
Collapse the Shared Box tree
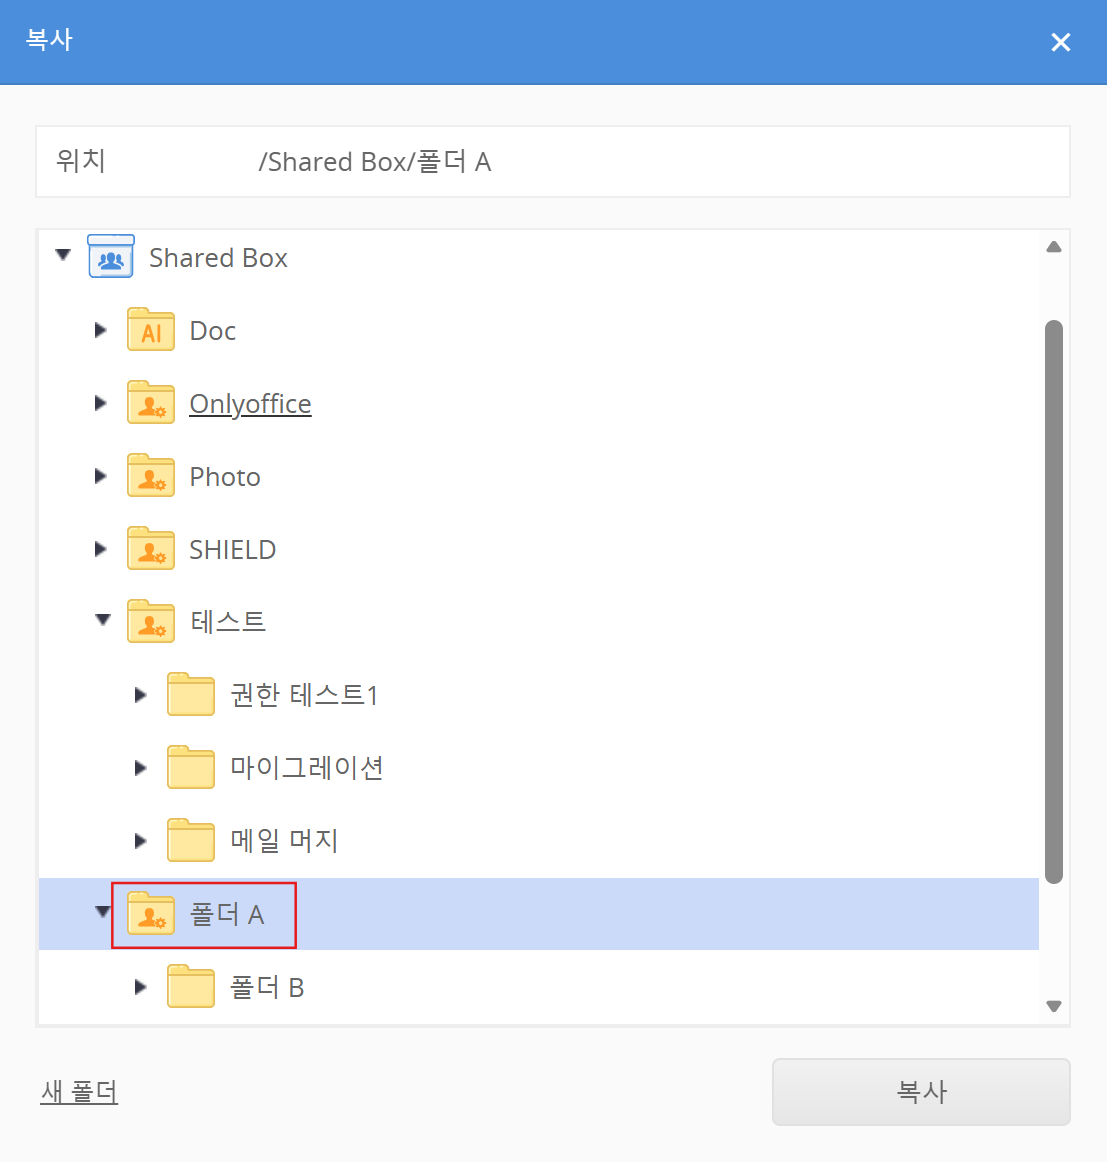(63, 256)
